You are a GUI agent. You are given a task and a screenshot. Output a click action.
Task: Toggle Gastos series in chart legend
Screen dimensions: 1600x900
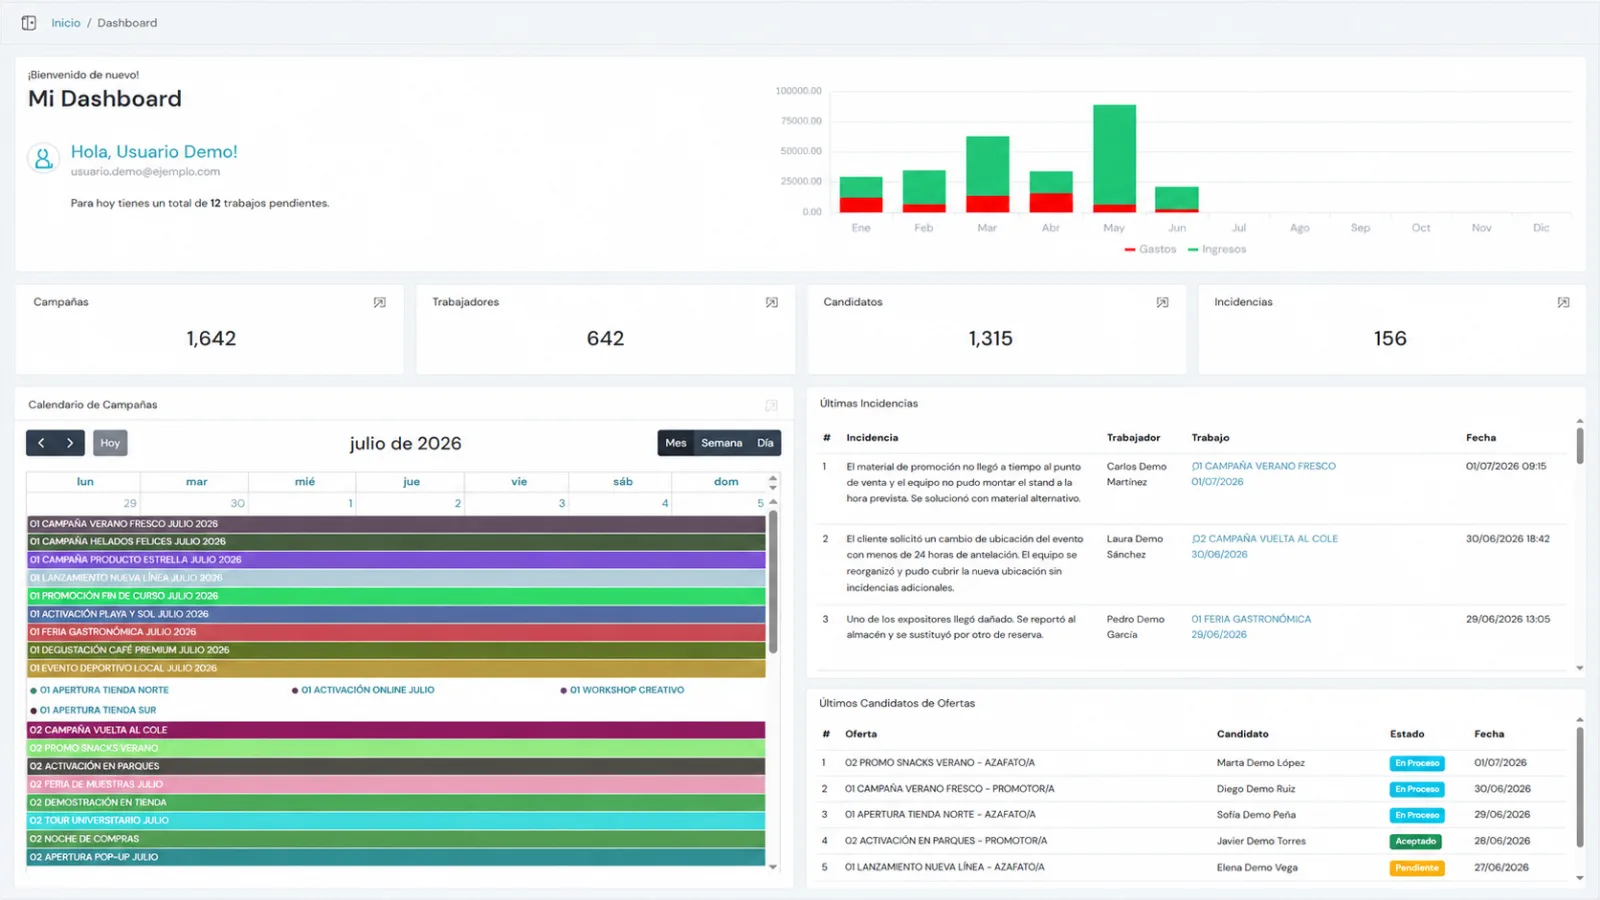click(1150, 249)
